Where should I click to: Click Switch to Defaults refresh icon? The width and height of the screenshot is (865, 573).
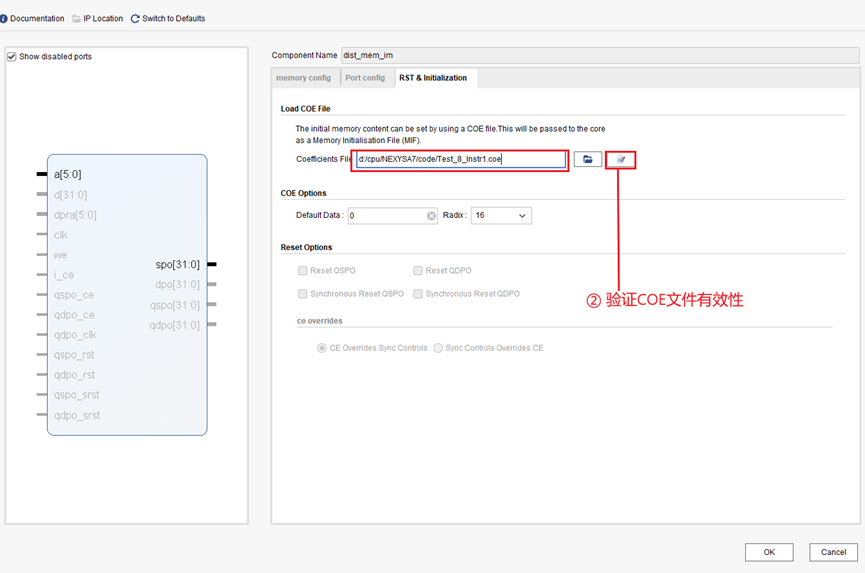pyautogui.click(x=135, y=18)
